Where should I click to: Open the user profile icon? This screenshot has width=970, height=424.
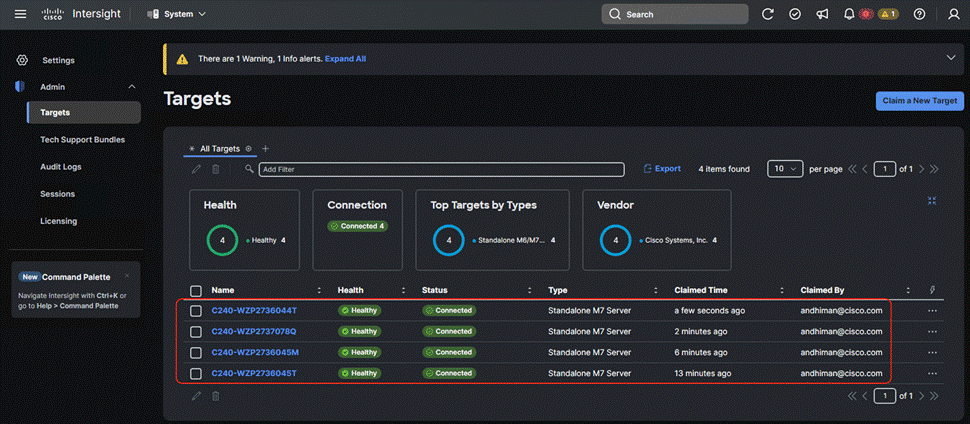click(x=953, y=14)
